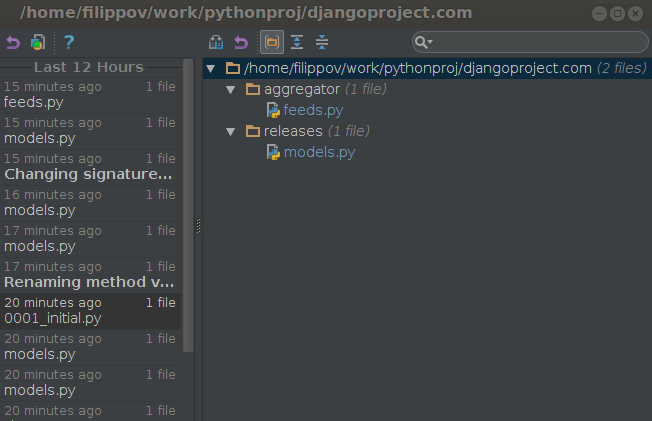Click the search magnifier dropdown icon
Screen dimensions: 652x421
coord(424,42)
